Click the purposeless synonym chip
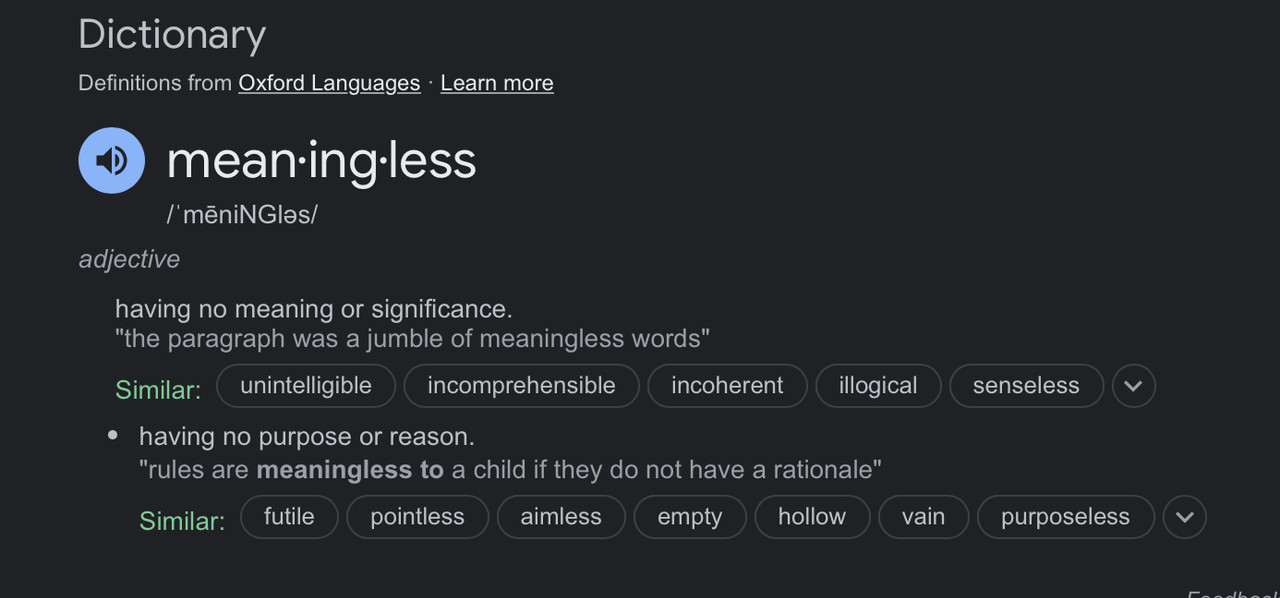 tap(1065, 517)
